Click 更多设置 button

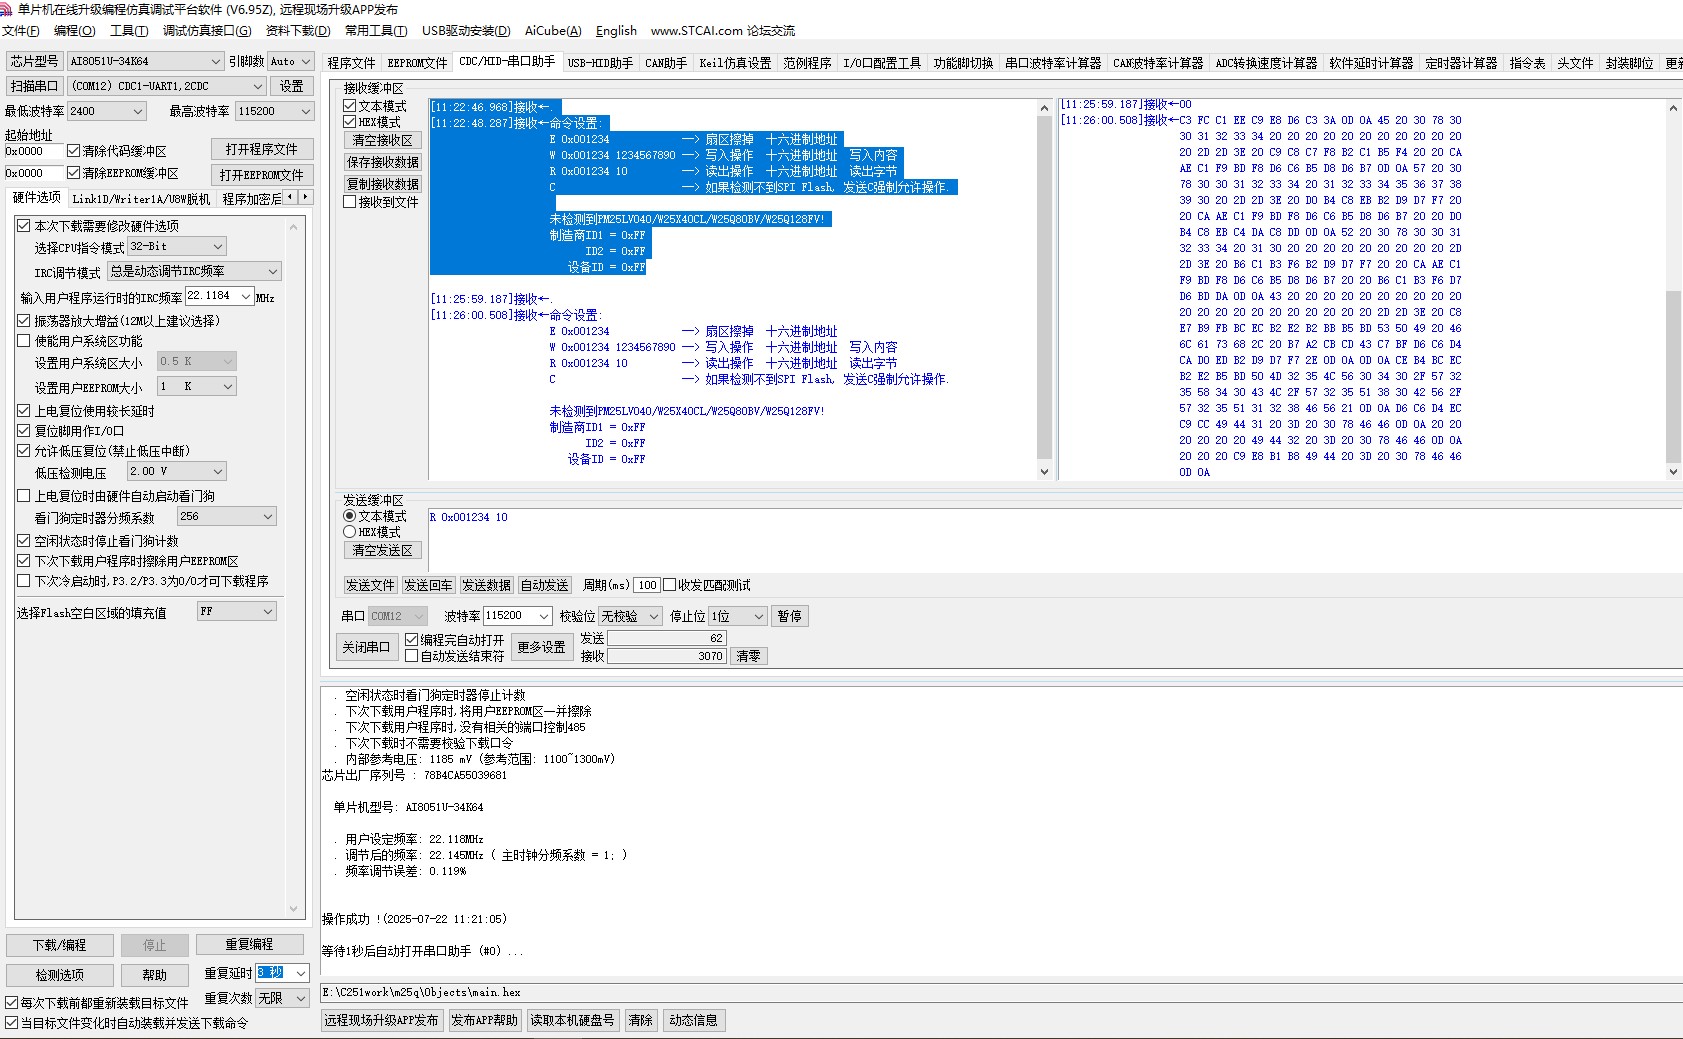[541, 647]
